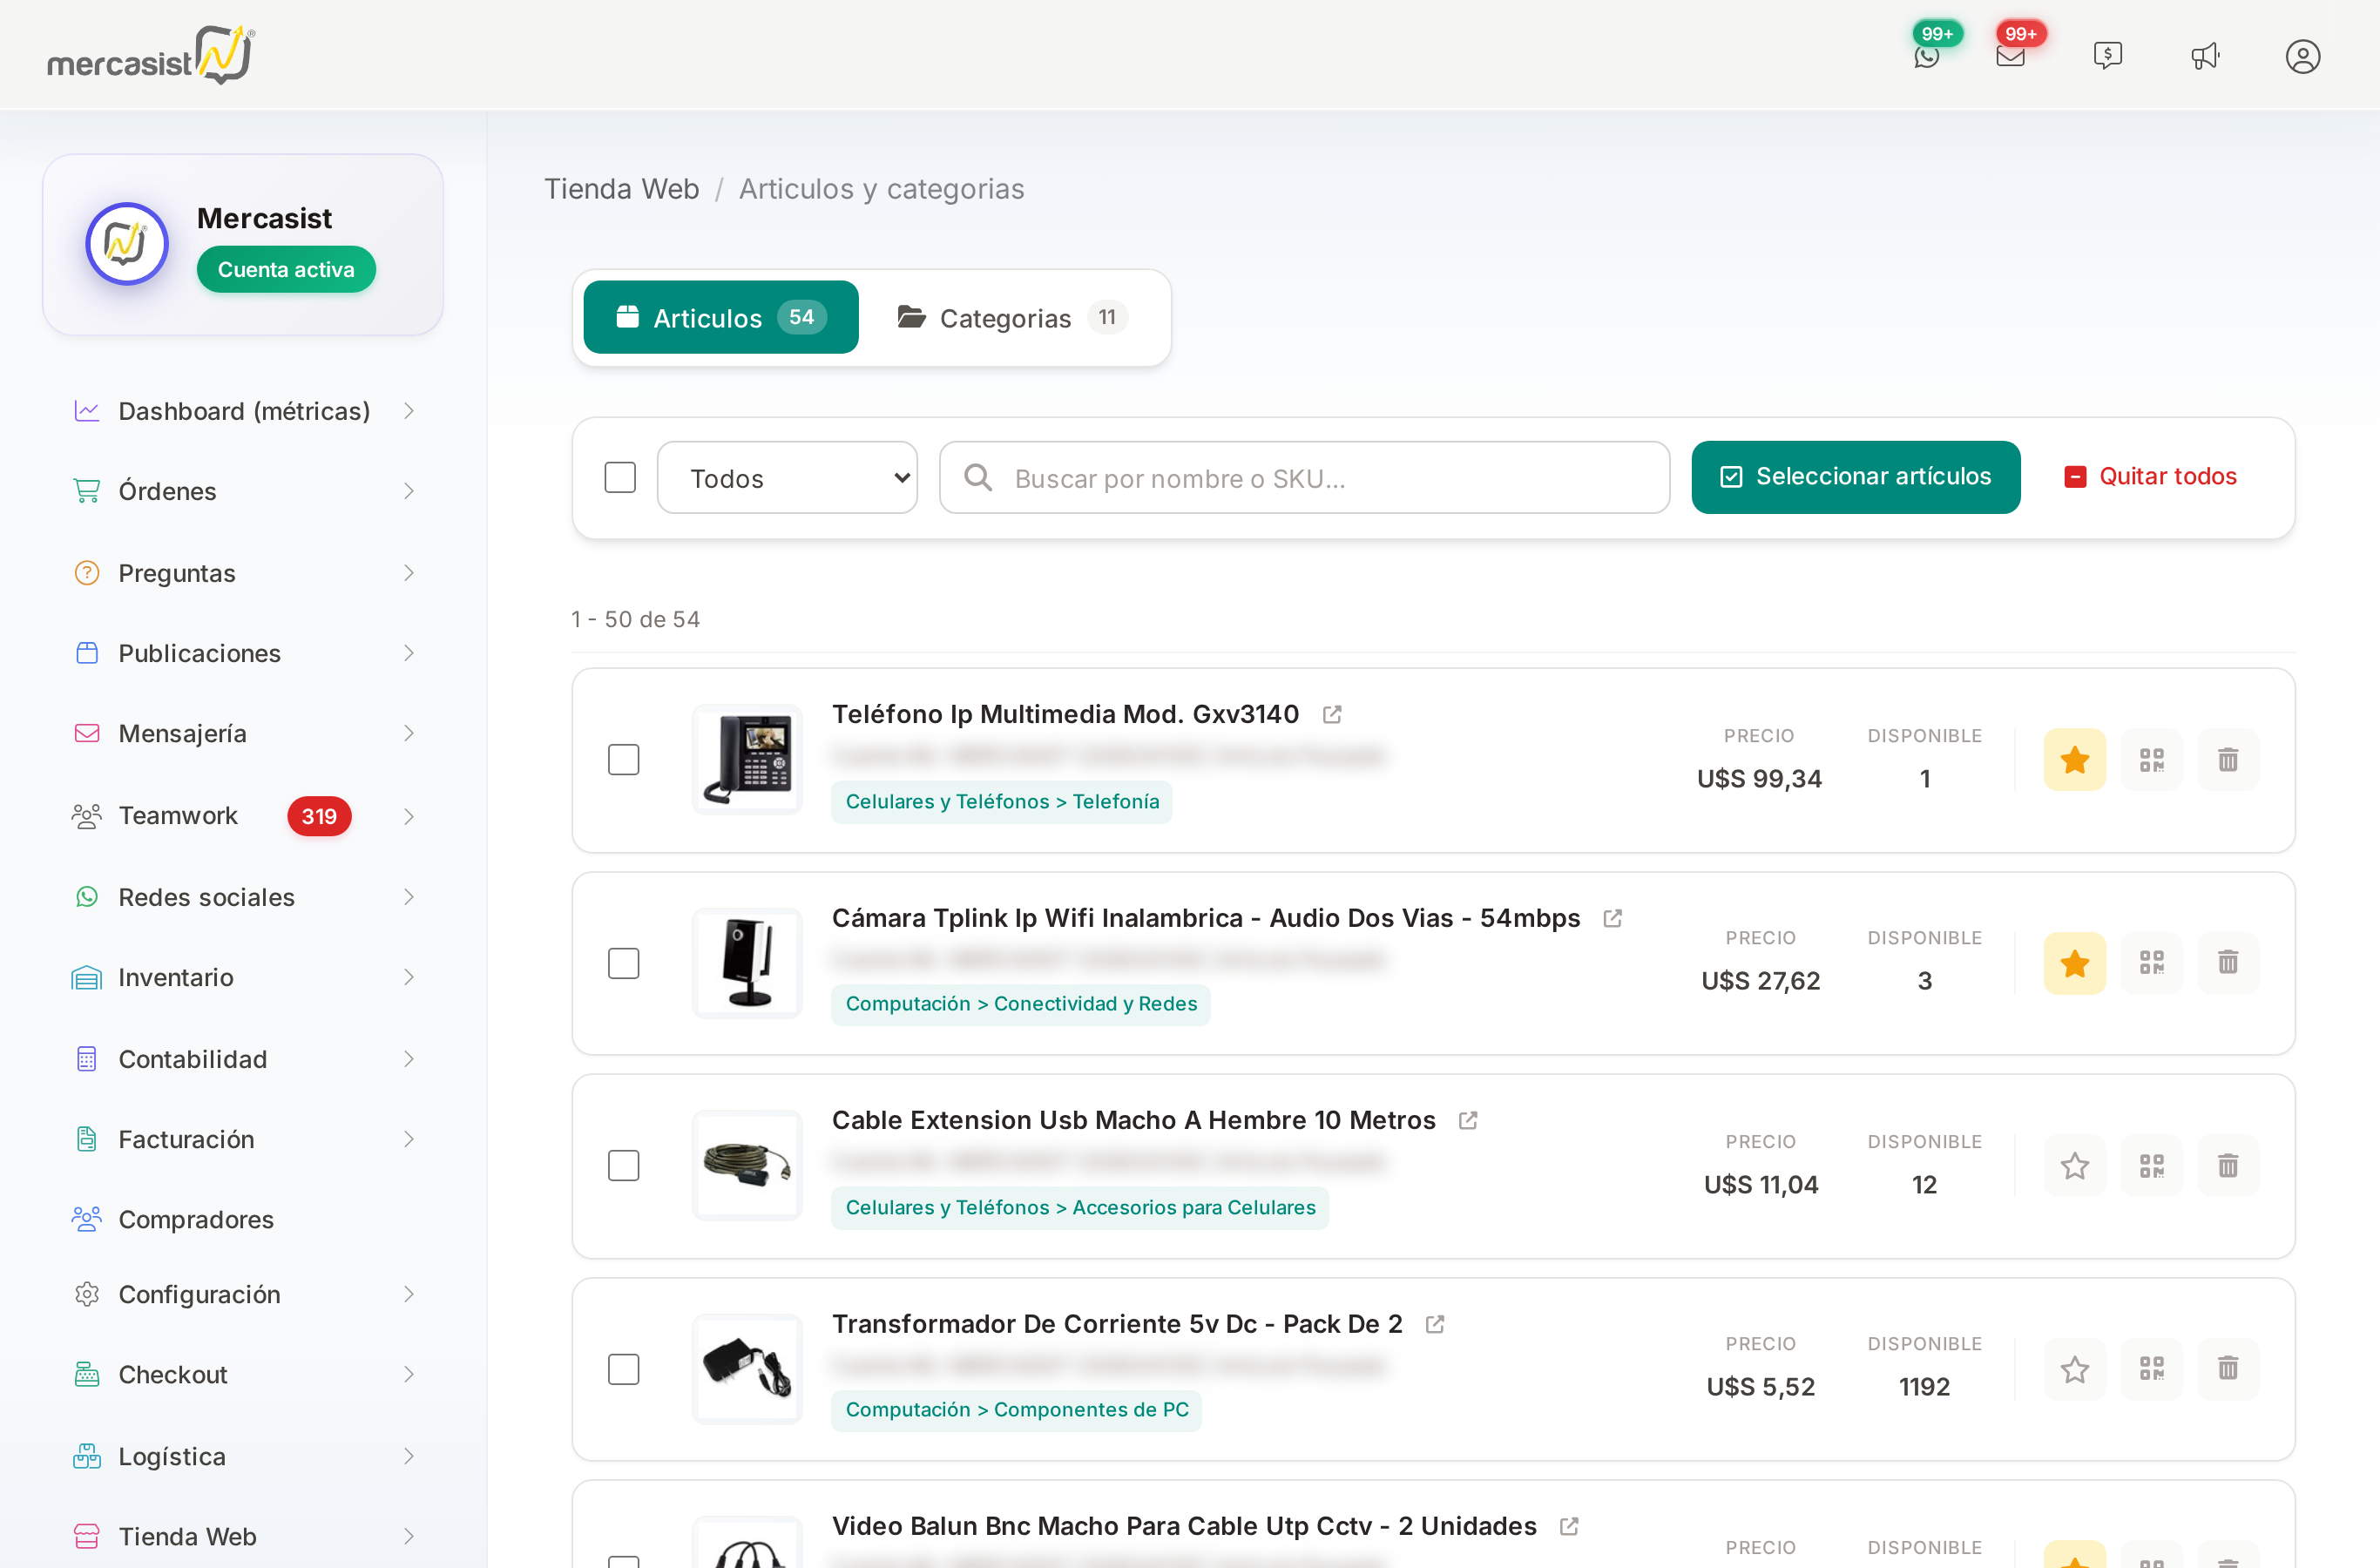2380x1568 pixels.
Task: Open QR code for Teléfono Ip Multimedia
Action: (x=2151, y=760)
